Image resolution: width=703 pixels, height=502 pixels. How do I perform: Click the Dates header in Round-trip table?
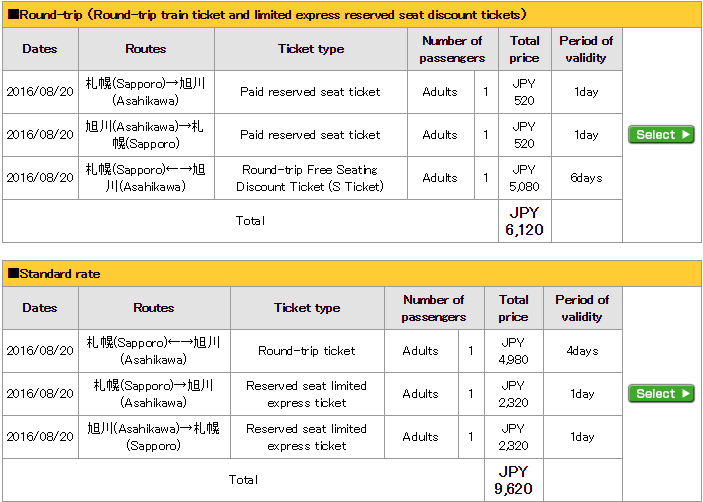pyautogui.click(x=40, y=49)
